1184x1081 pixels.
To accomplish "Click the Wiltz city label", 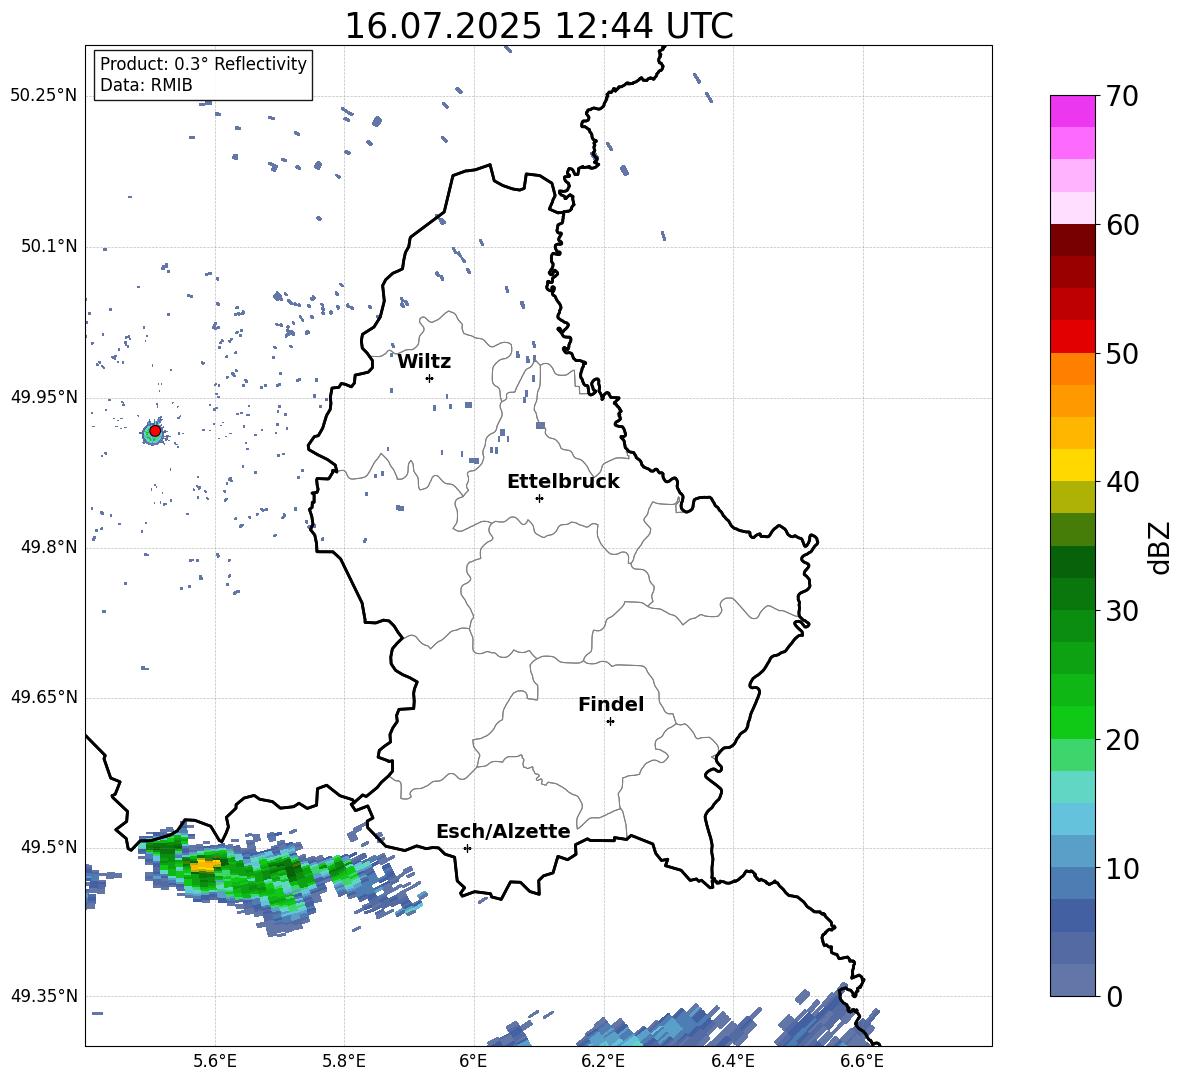I will tap(424, 362).
